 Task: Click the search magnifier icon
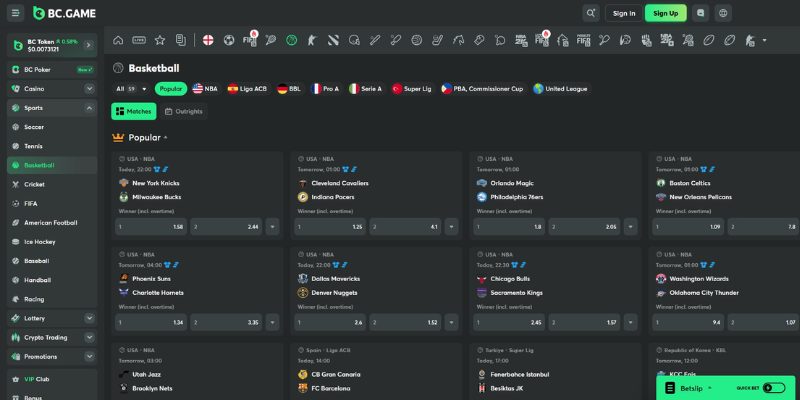tap(591, 13)
